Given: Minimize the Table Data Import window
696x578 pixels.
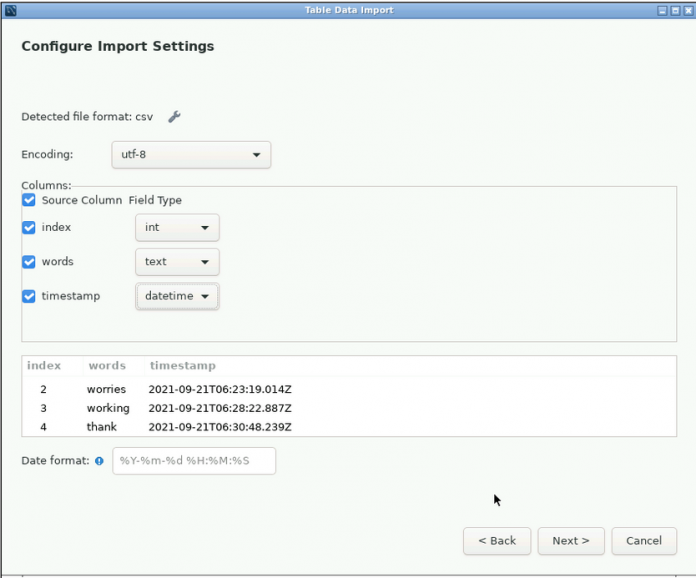Looking at the screenshot, I should pos(662,10).
